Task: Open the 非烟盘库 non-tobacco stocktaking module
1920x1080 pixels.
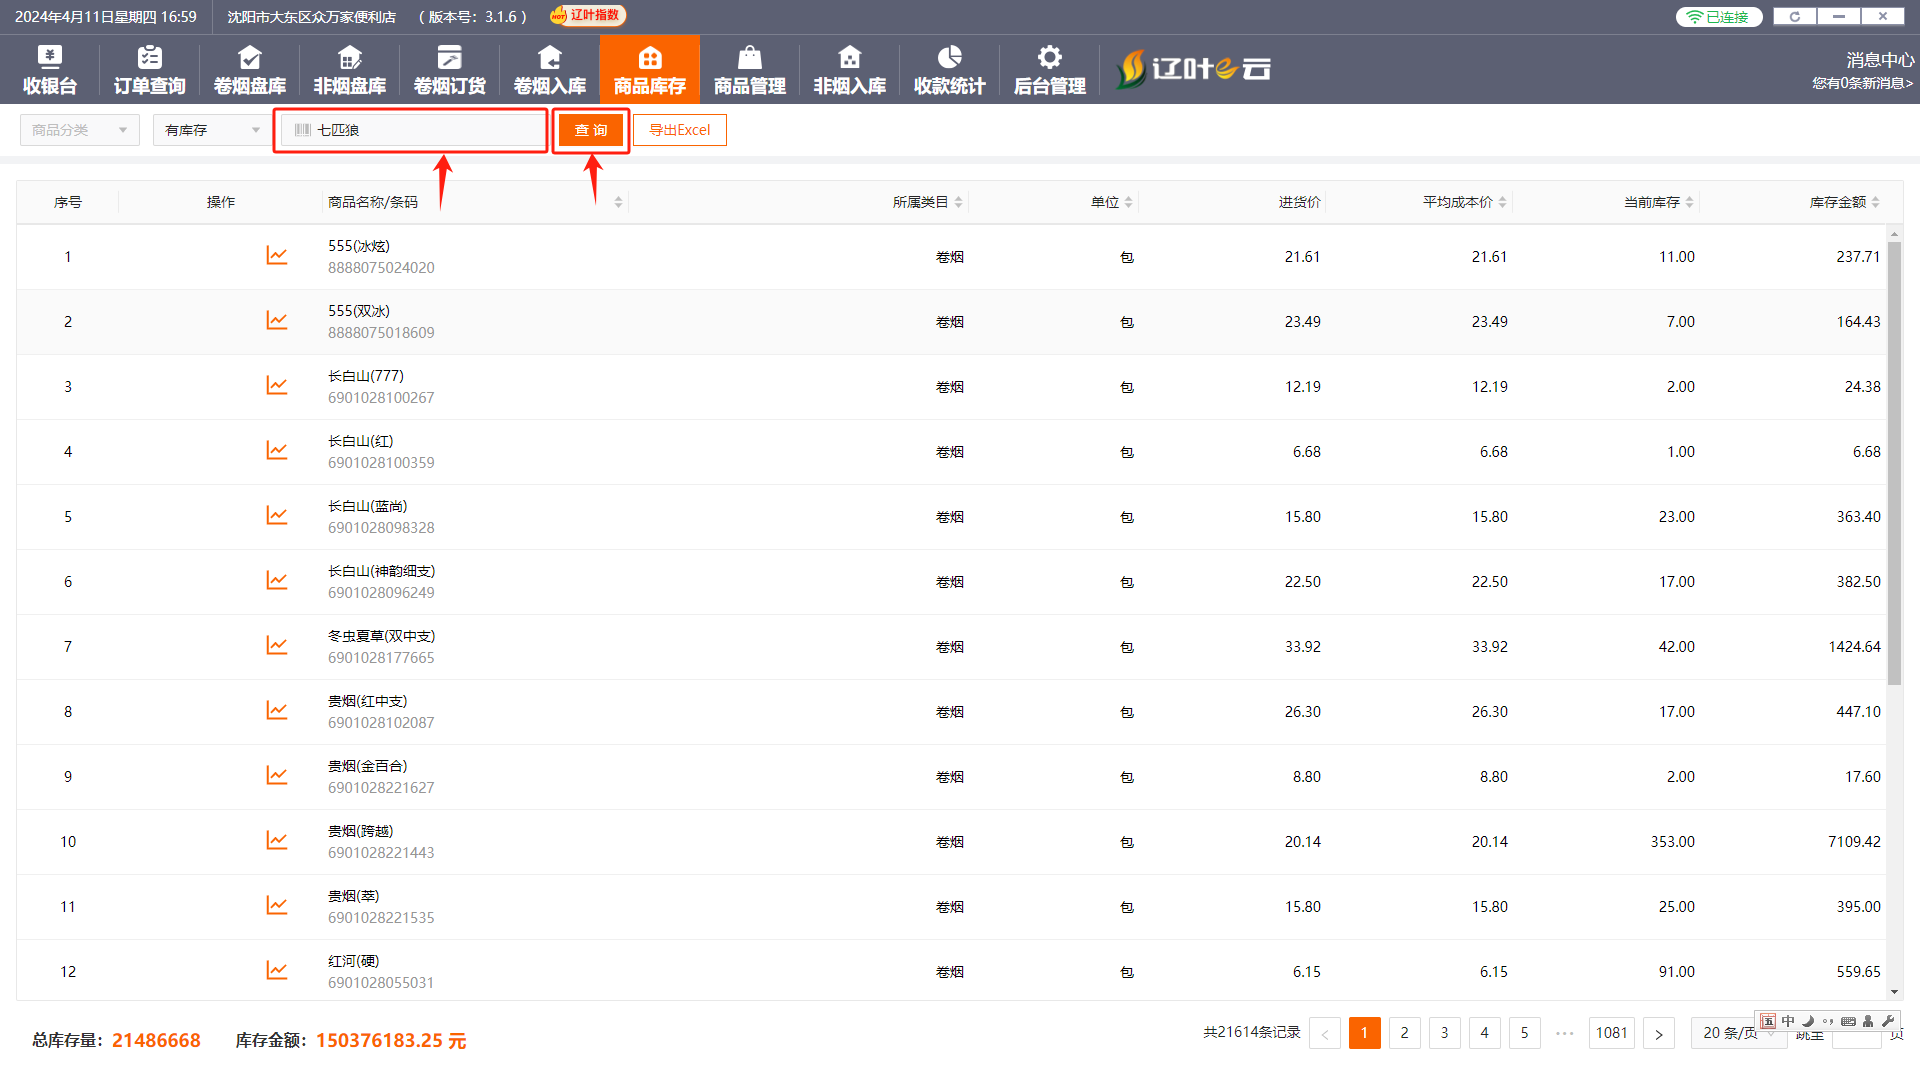Action: click(350, 70)
